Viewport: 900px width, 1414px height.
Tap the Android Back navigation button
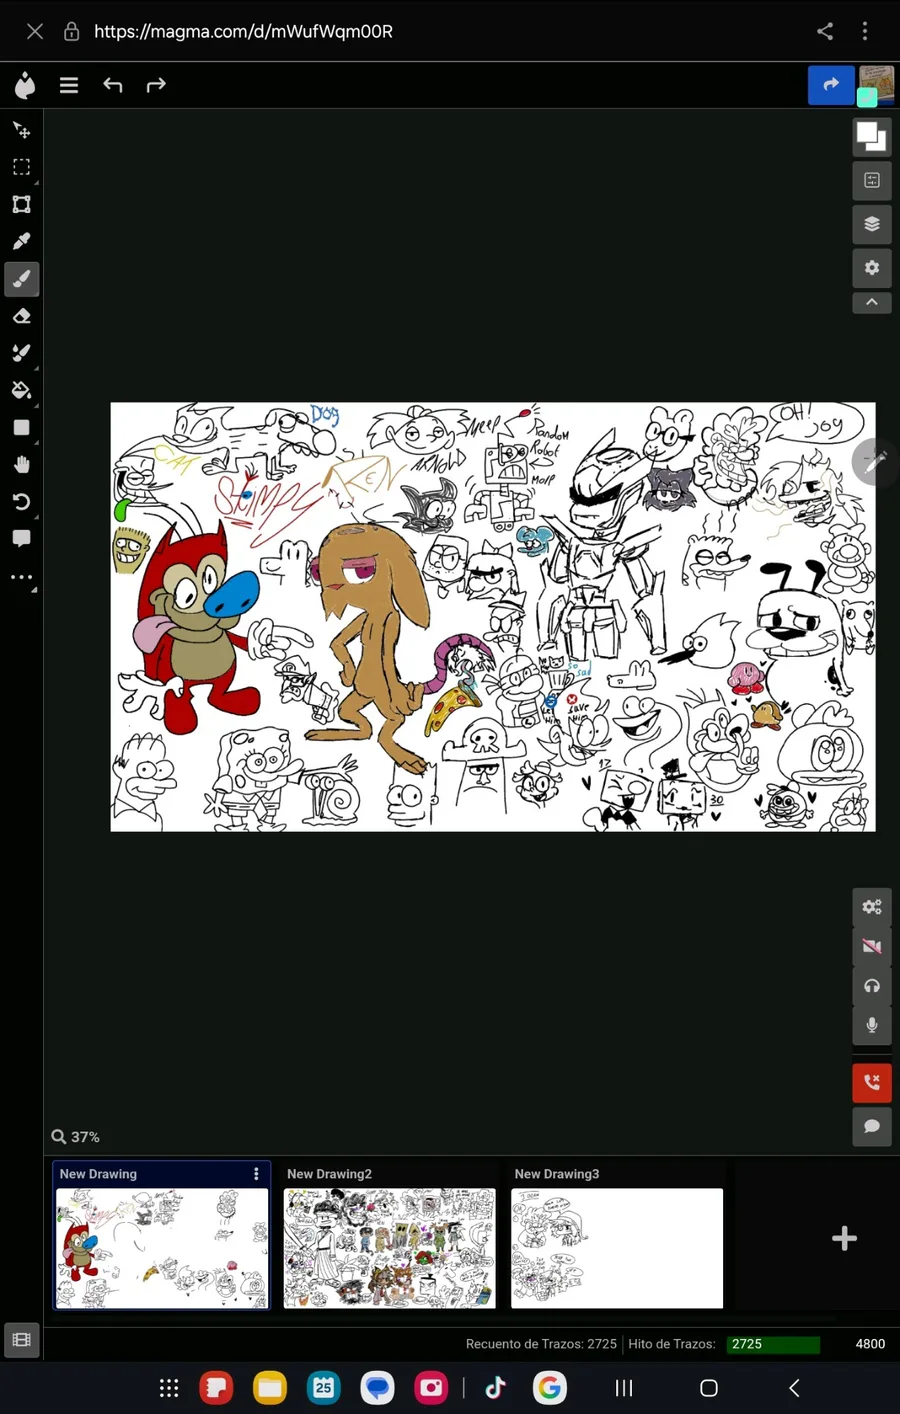click(x=794, y=1388)
